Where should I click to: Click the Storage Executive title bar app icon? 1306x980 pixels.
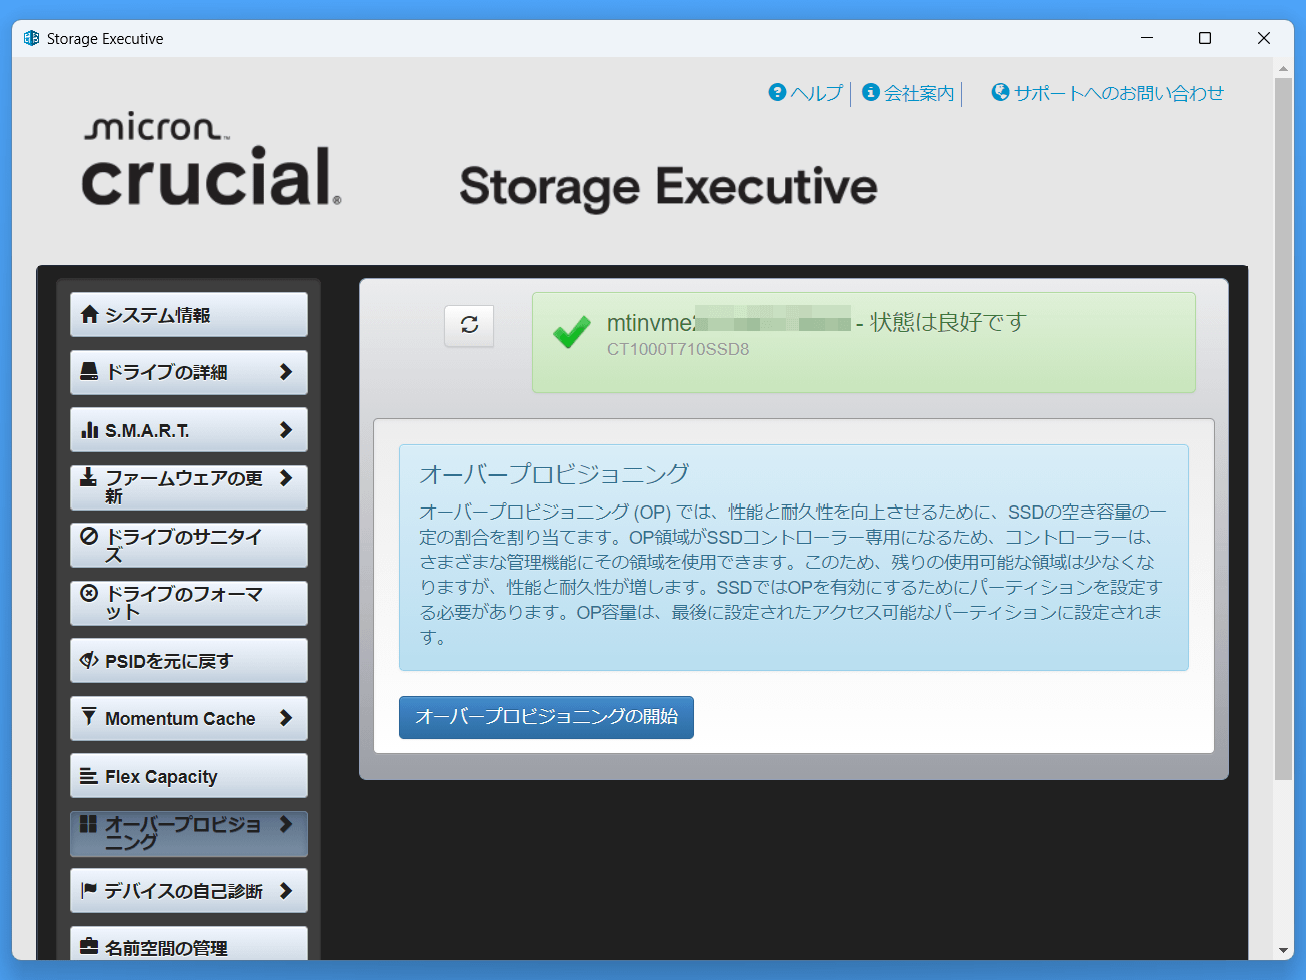click(31, 38)
